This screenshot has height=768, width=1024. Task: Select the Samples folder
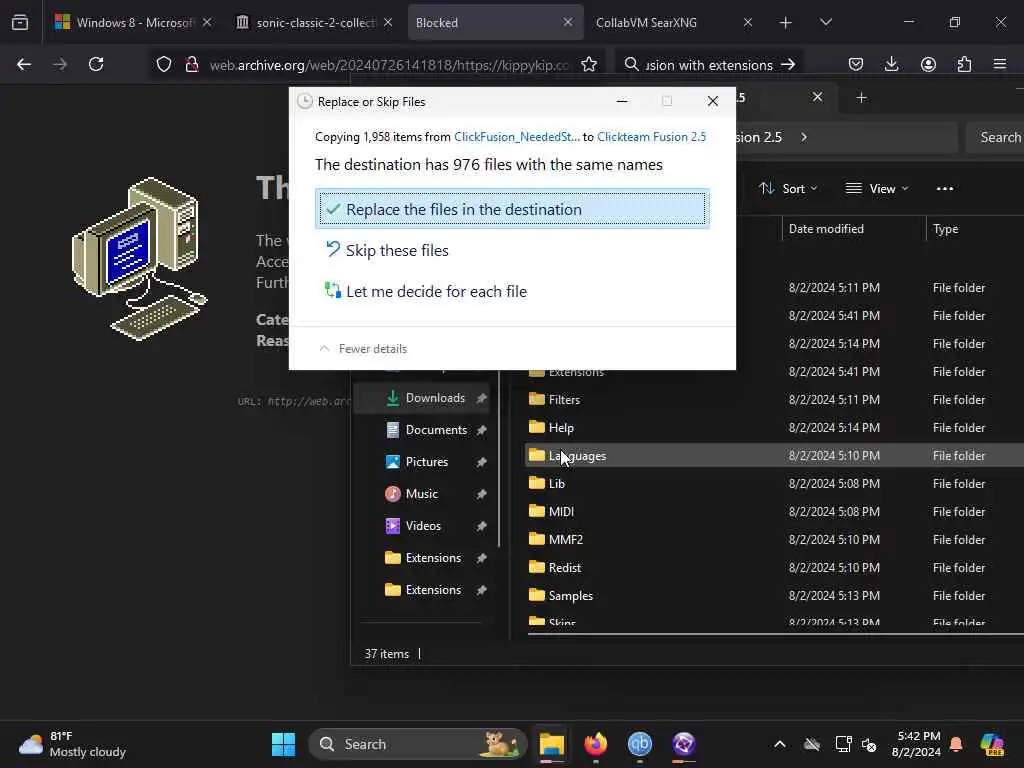[x=774, y=596]
